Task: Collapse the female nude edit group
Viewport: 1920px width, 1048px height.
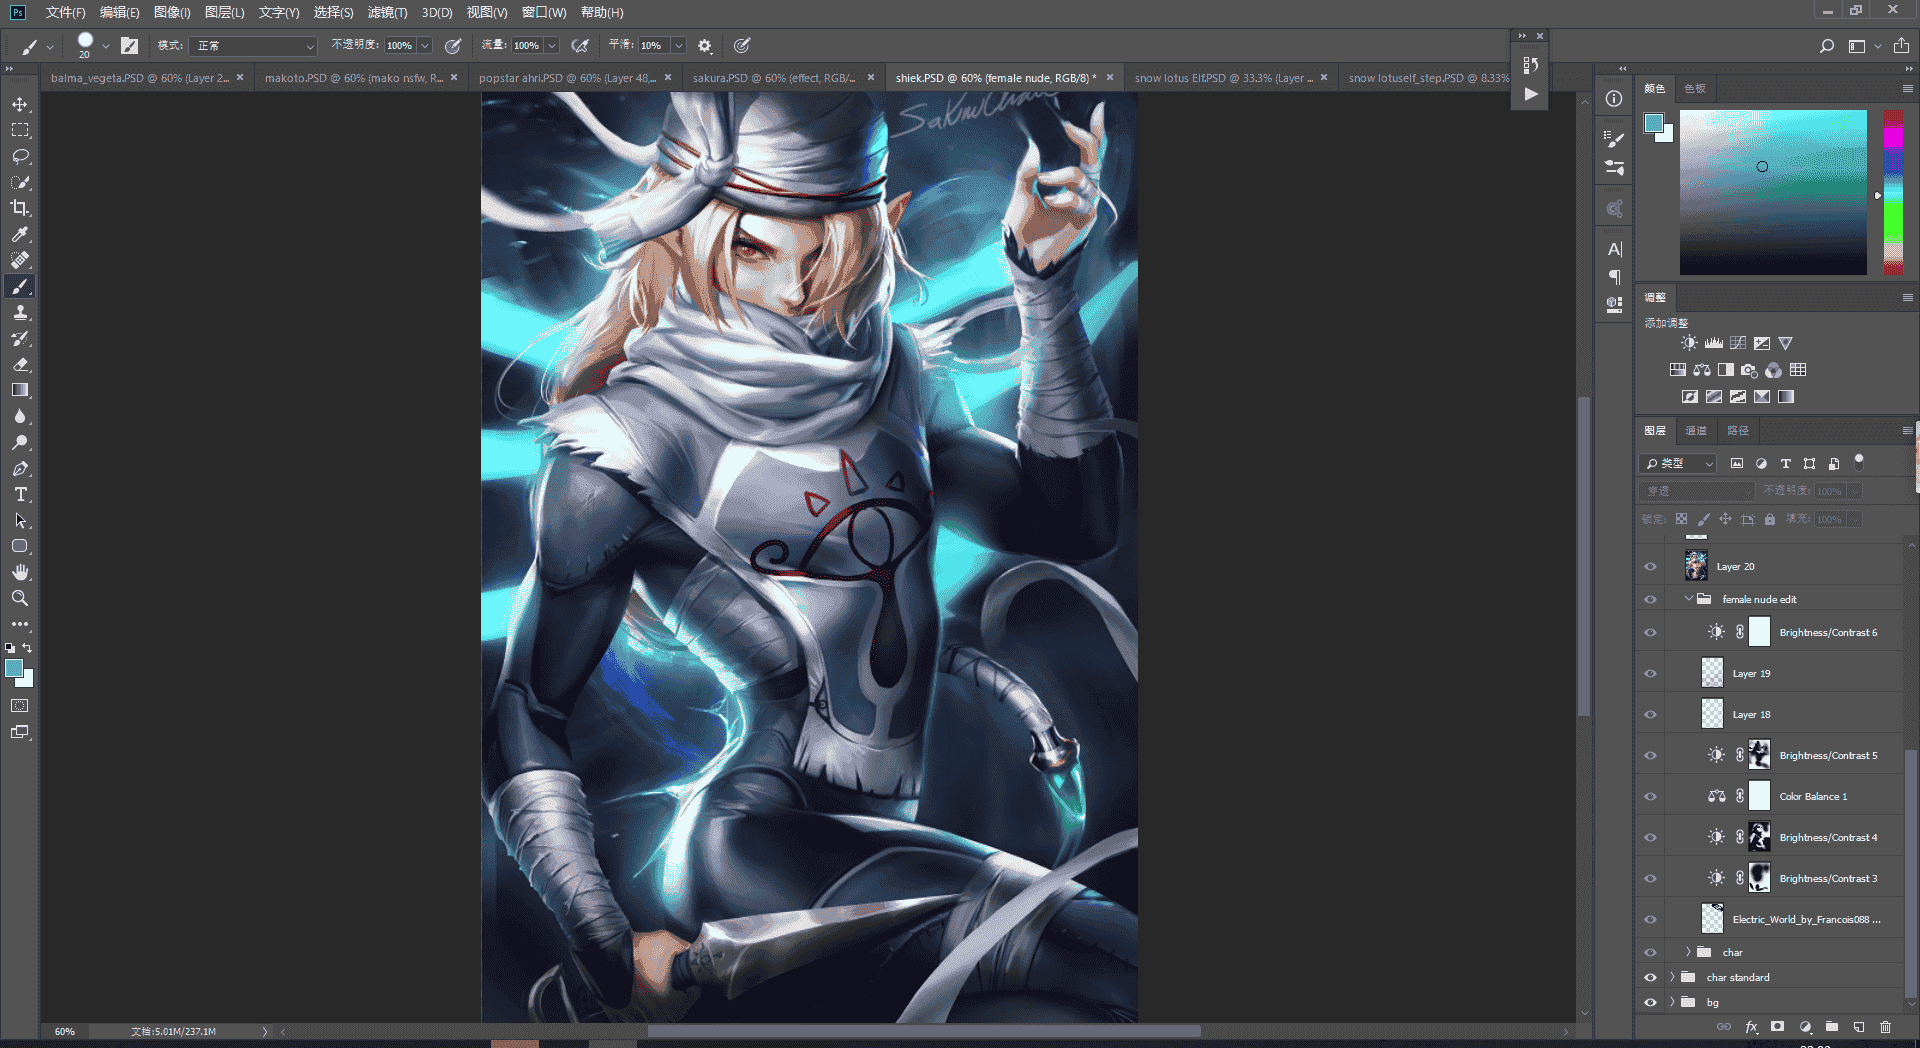Action: pyautogui.click(x=1688, y=599)
